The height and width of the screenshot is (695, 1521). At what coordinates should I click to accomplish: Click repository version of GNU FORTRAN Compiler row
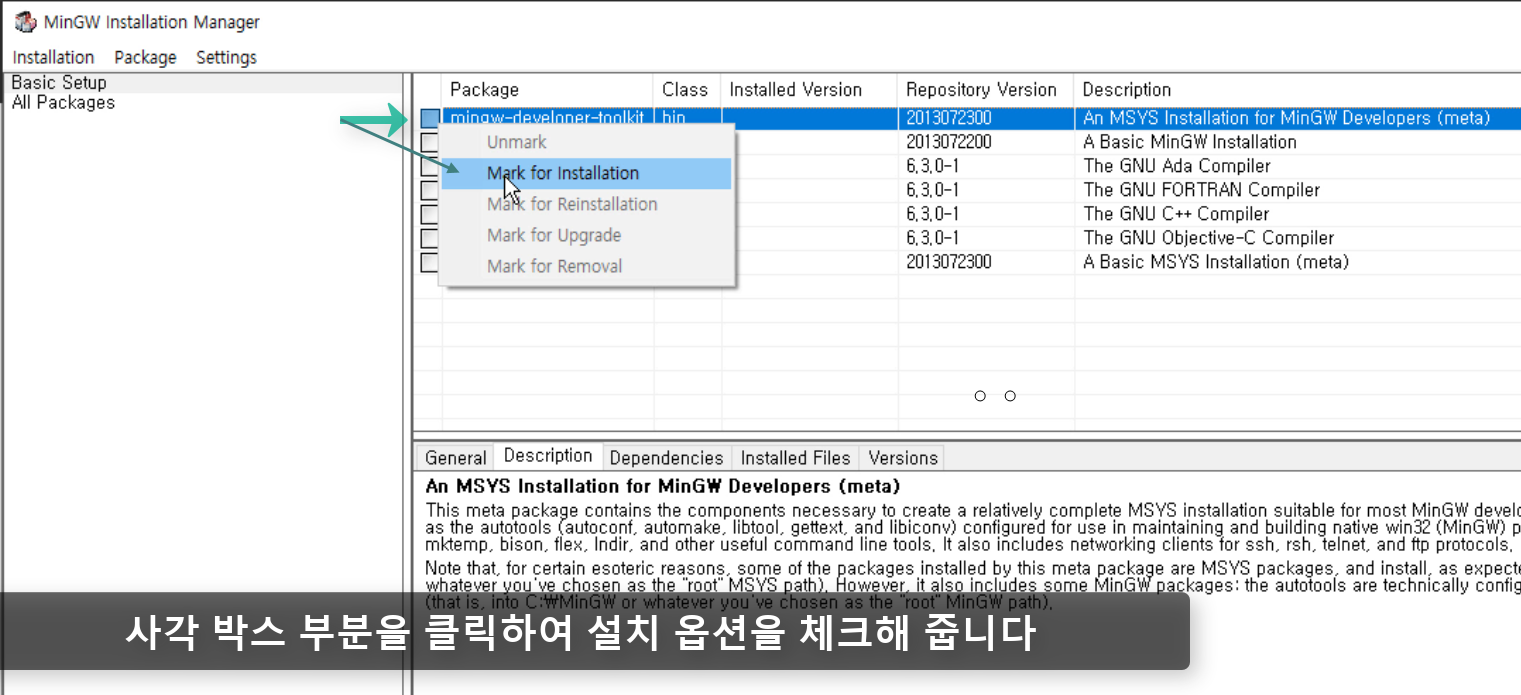coord(933,190)
